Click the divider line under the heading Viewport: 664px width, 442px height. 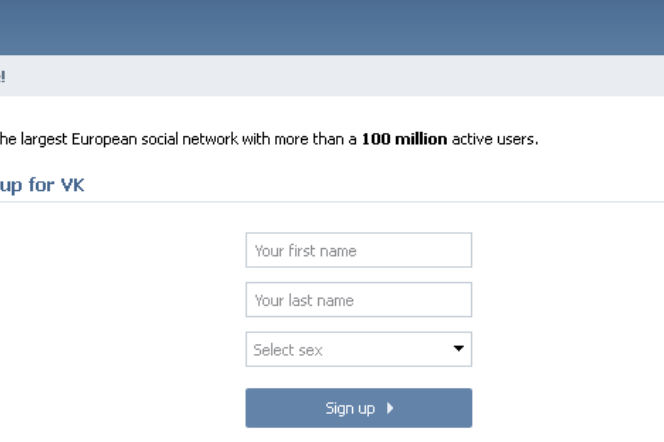332,202
